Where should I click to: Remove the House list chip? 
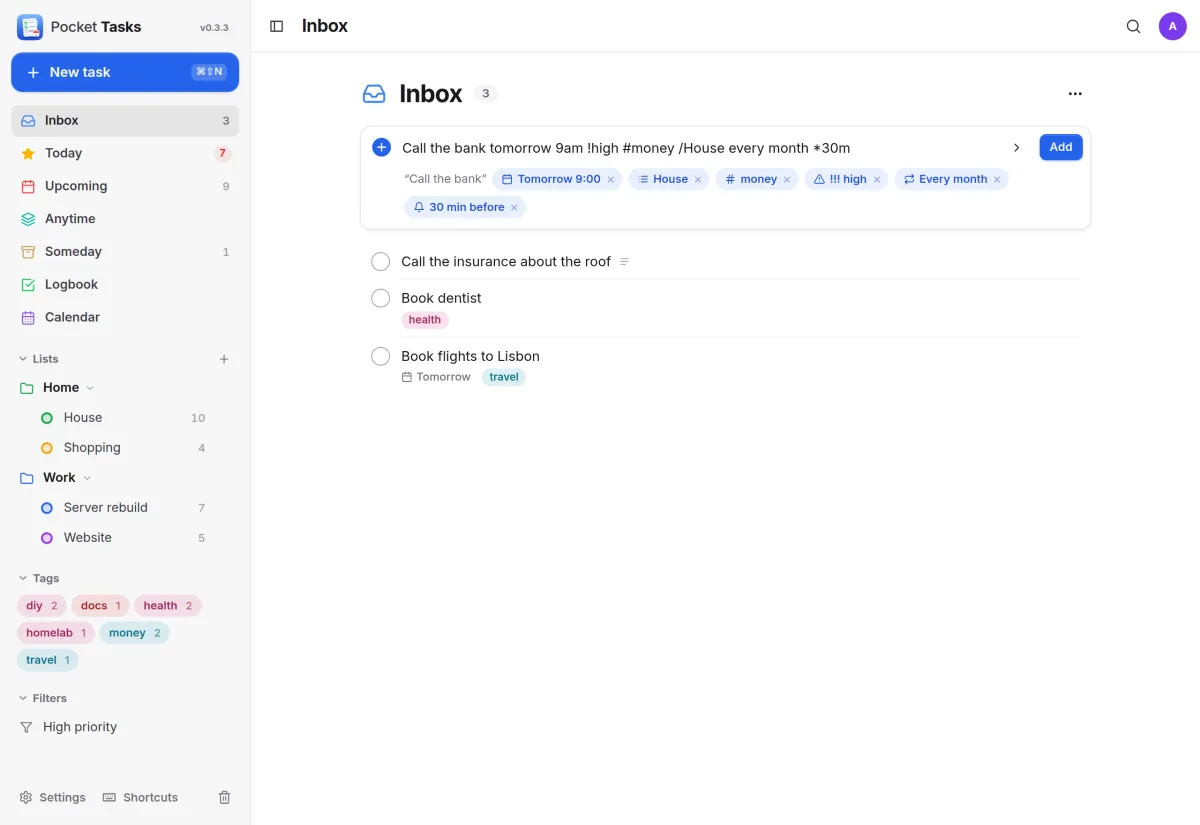pyautogui.click(x=698, y=180)
